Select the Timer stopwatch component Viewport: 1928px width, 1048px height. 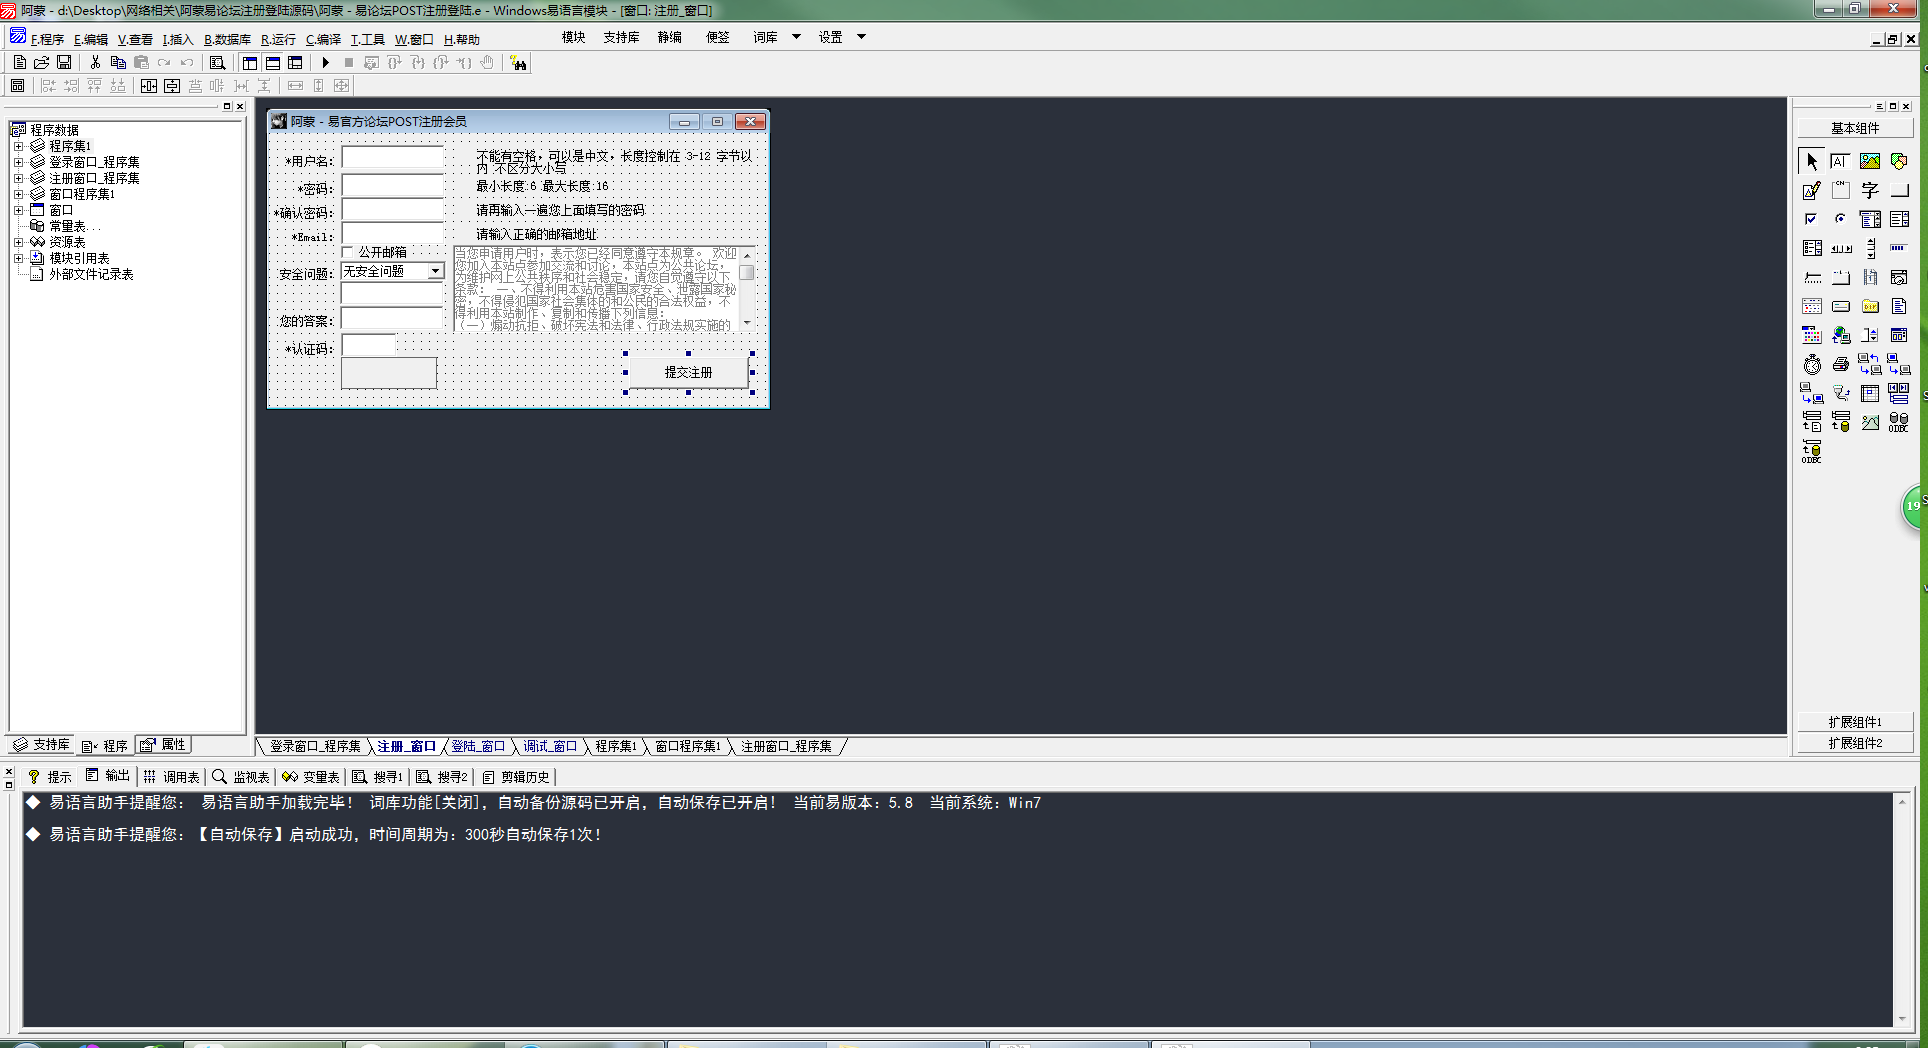tap(1812, 365)
